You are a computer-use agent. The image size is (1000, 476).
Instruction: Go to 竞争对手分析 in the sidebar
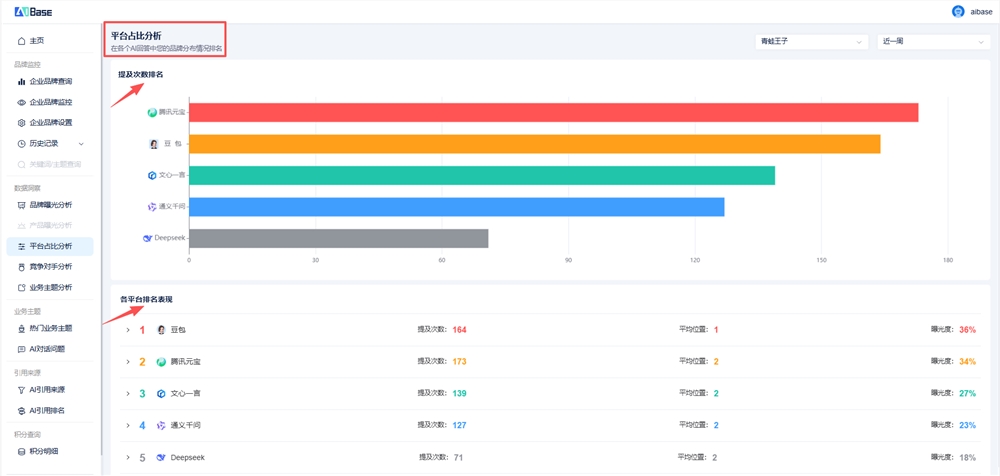point(50,267)
